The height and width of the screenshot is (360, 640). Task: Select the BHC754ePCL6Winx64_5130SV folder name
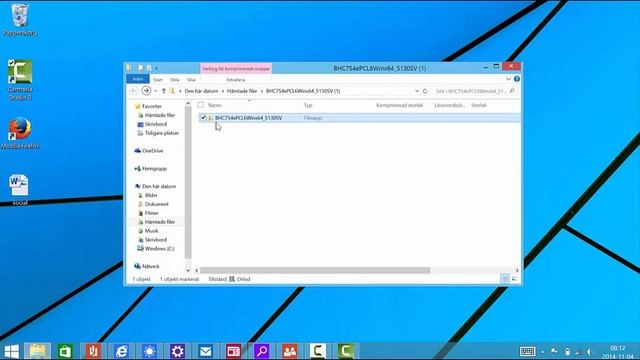(x=248, y=118)
